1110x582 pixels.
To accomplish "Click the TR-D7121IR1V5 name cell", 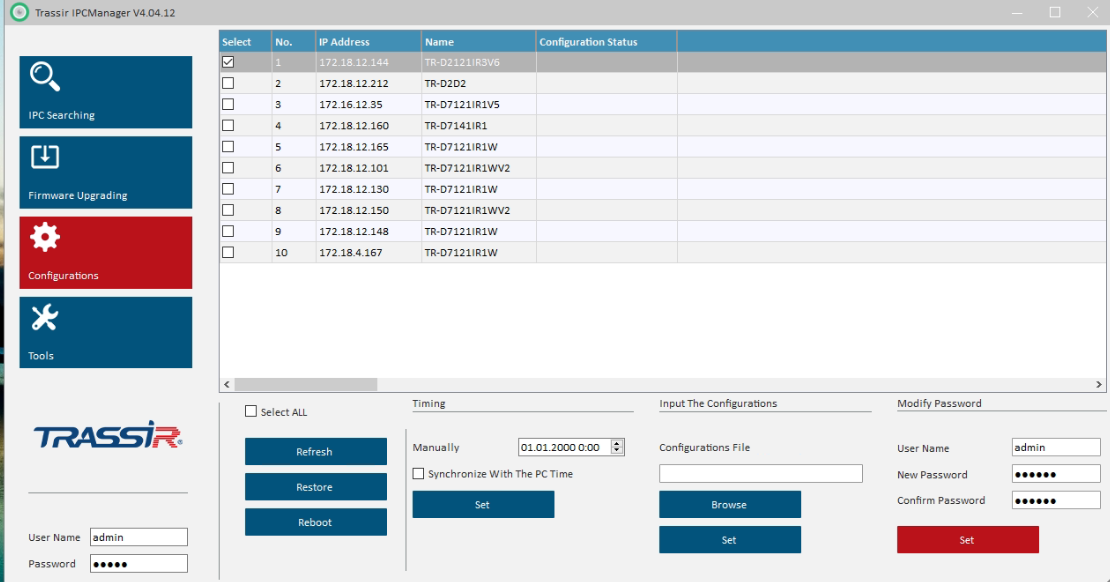I will point(479,105).
